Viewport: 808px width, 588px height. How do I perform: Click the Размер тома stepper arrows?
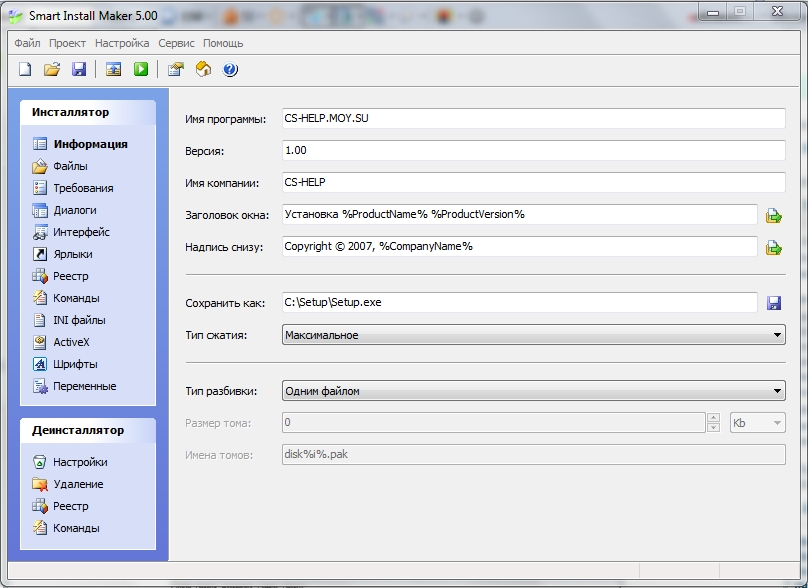coord(713,423)
